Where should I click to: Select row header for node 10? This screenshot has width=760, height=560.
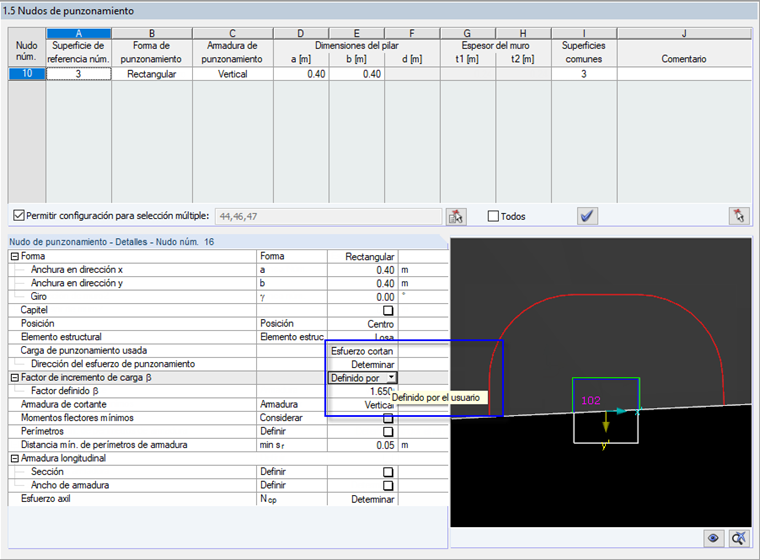click(27, 74)
